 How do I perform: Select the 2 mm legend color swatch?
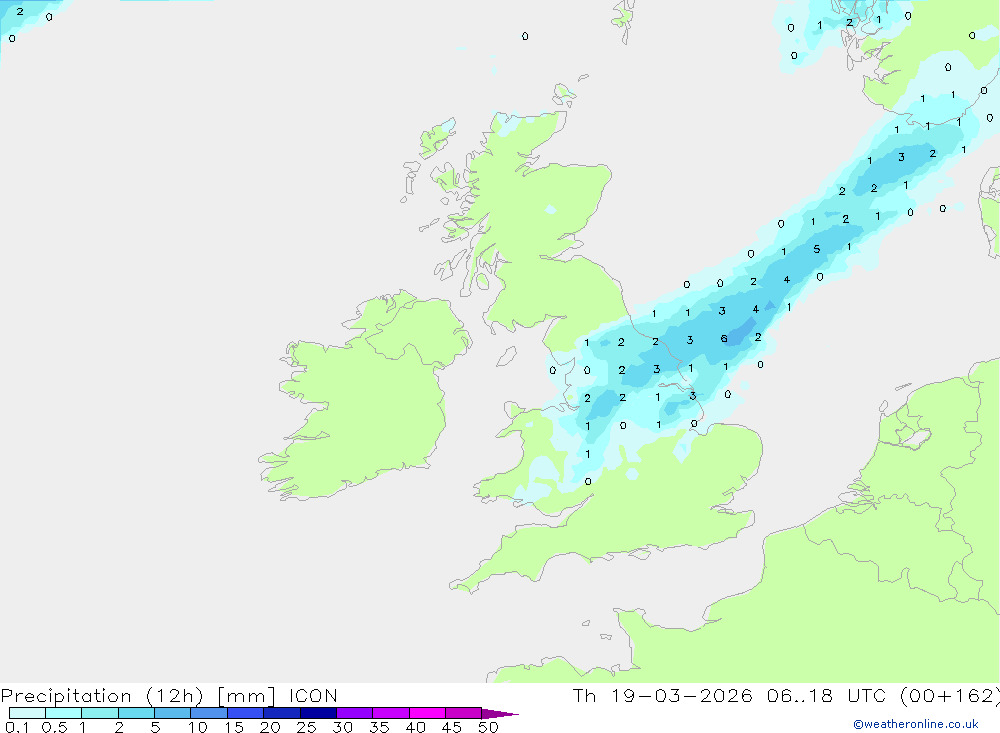pyautogui.click(x=136, y=713)
